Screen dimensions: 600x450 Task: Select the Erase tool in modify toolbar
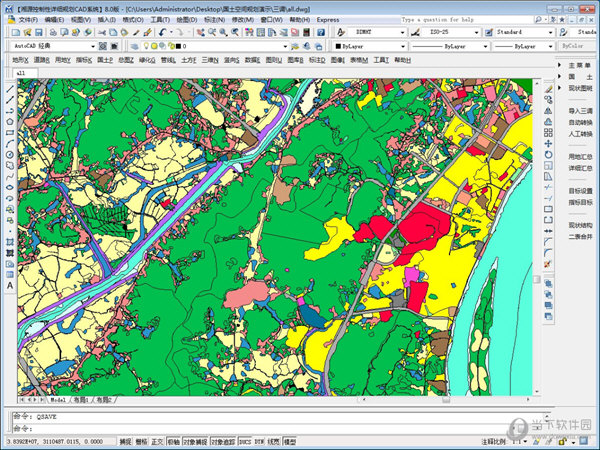(548, 87)
